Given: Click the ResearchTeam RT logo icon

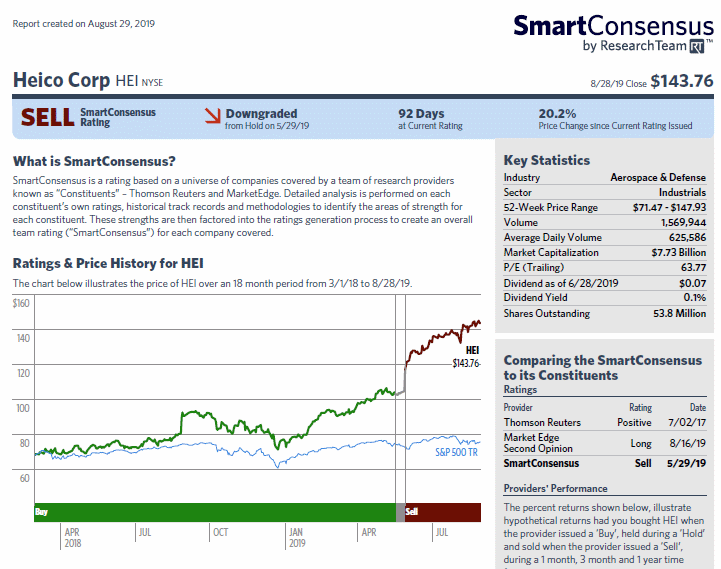Looking at the screenshot, I should tap(697, 46).
